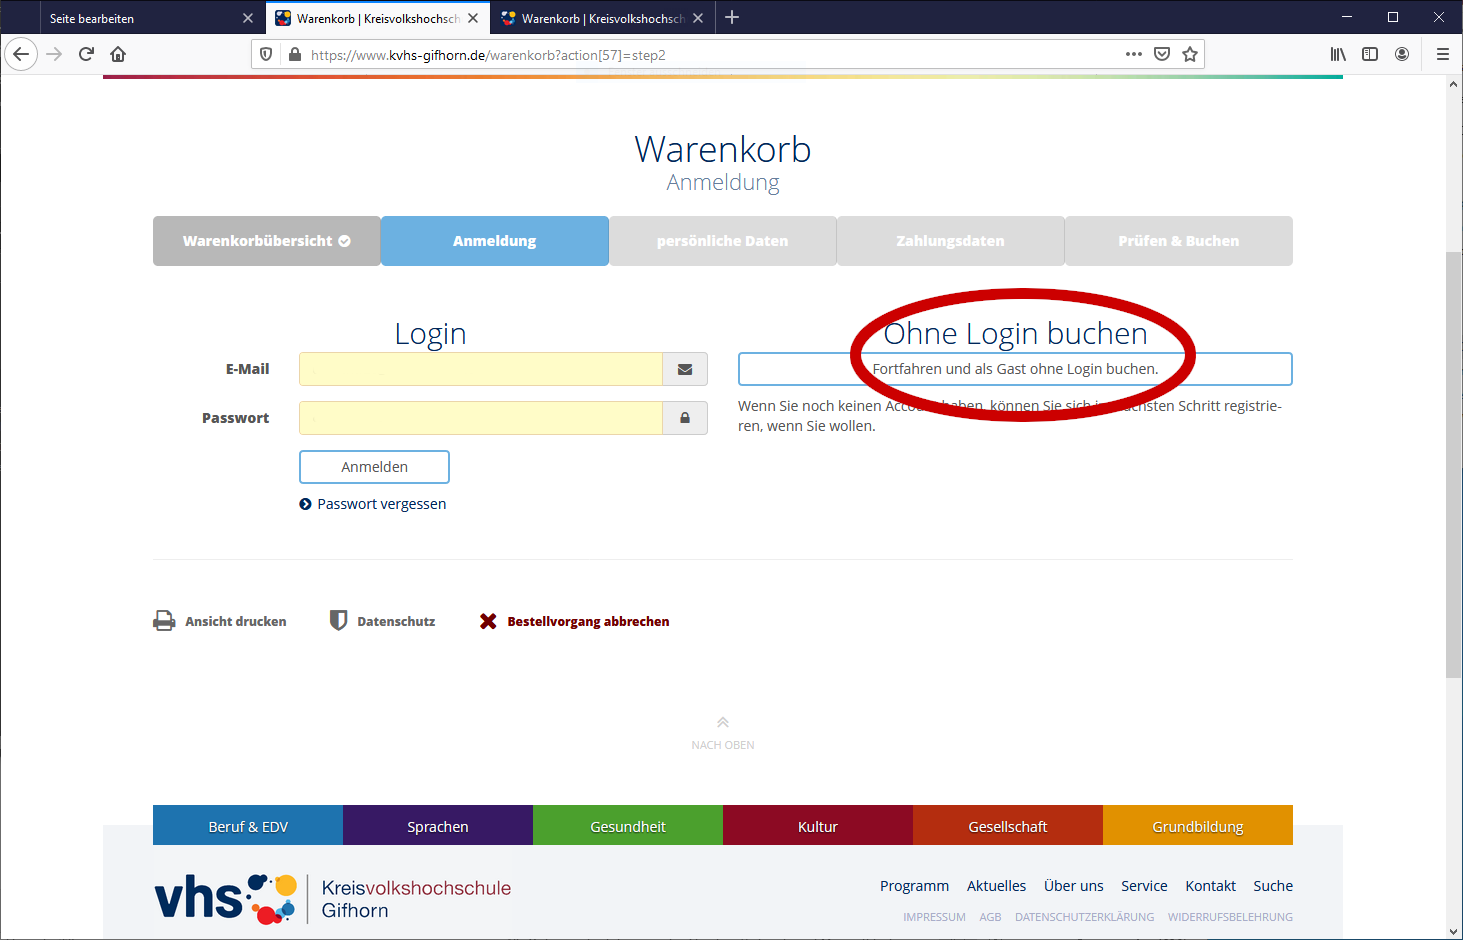The height and width of the screenshot is (940, 1463).
Task: Select the orange Grundbildung category tile
Action: point(1197,826)
